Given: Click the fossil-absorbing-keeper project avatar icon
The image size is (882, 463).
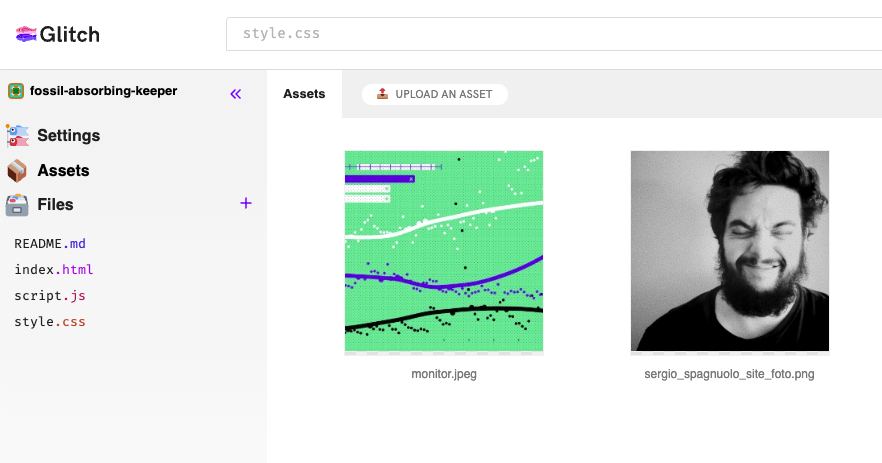Looking at the screenshot, I should [16, 91].
